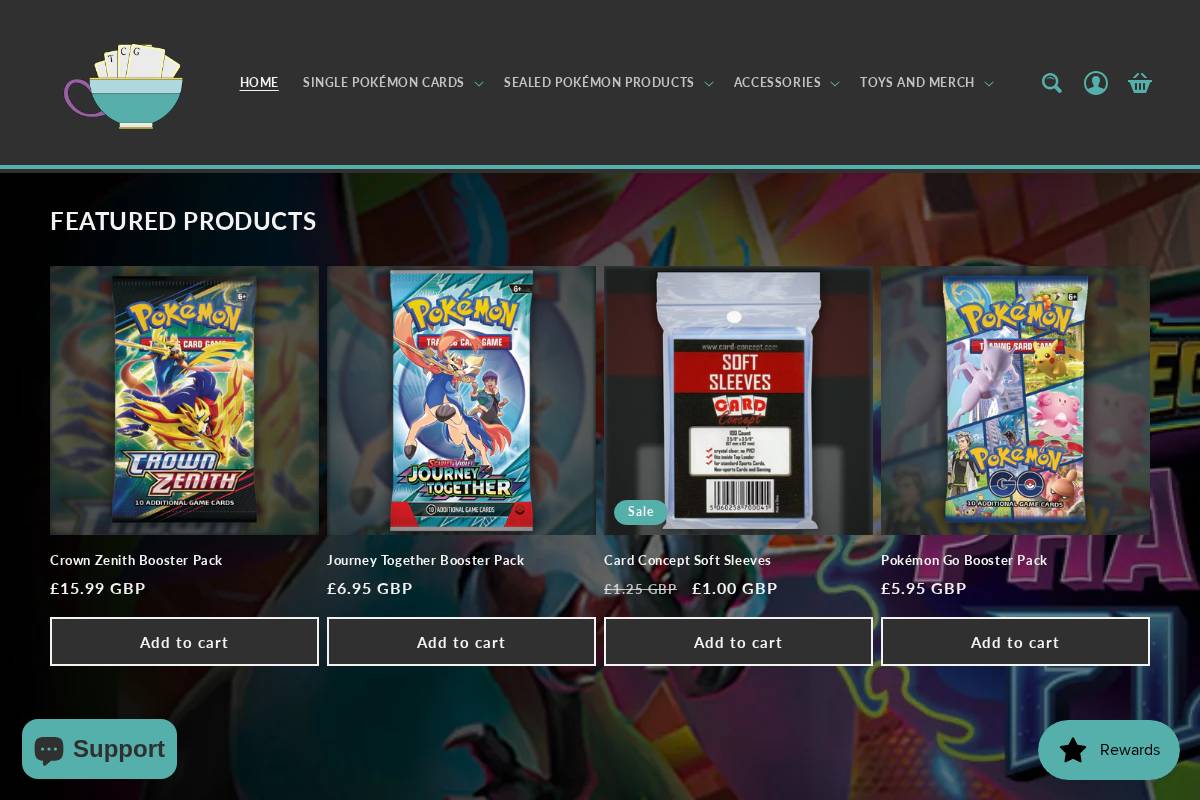This screenshot has height=800, width=1200.
Task: Click the Pokémon Go Booster Pack title link
Action: [x=964, y=560]
